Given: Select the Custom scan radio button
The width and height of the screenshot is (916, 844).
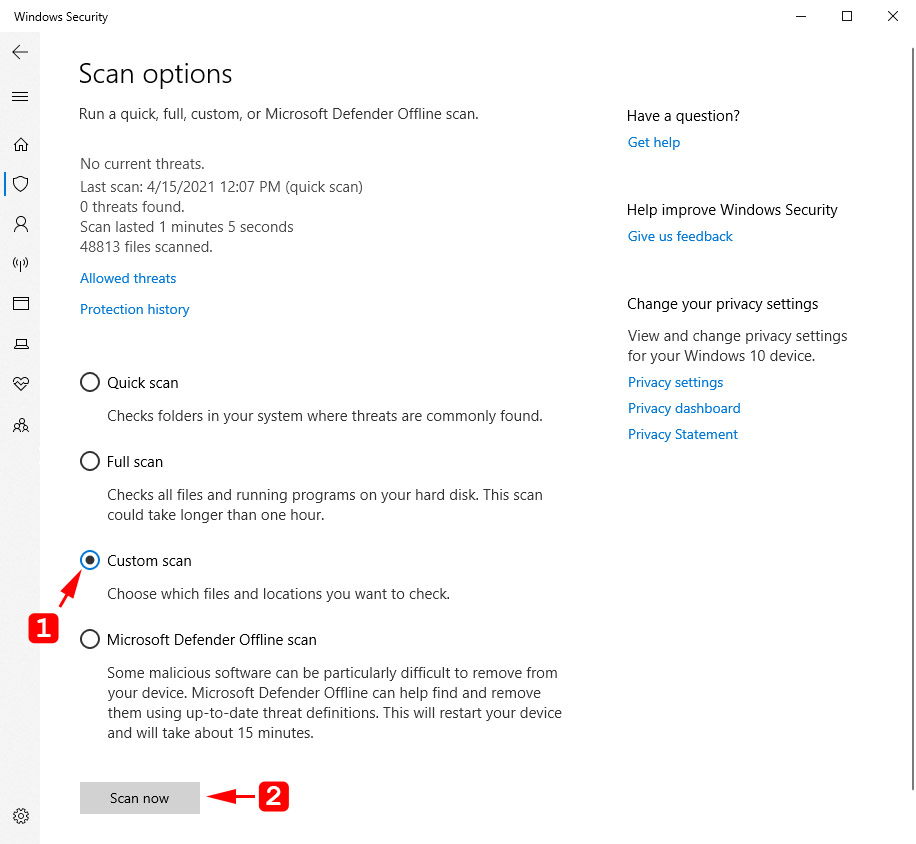Looking at the screenshot, I should [x=89, y=561].
